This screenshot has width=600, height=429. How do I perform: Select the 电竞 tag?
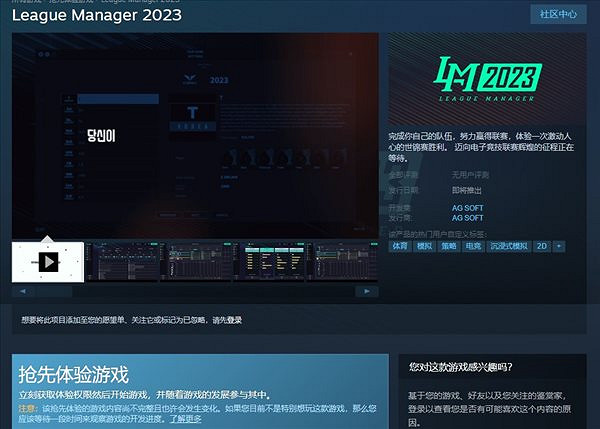click(474, 245)
